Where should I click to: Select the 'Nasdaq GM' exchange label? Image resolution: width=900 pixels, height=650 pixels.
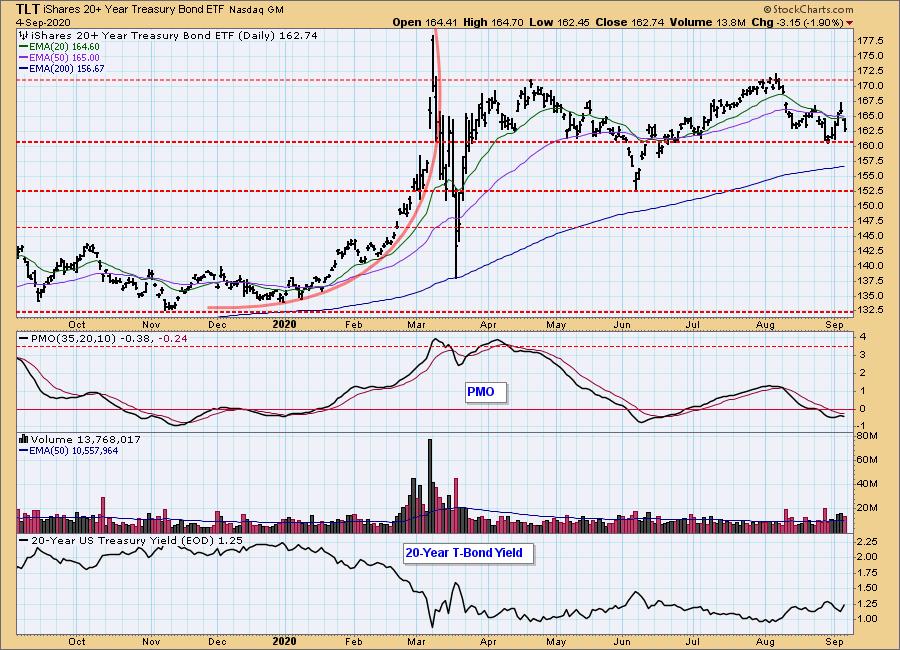(x=256, y=10)
